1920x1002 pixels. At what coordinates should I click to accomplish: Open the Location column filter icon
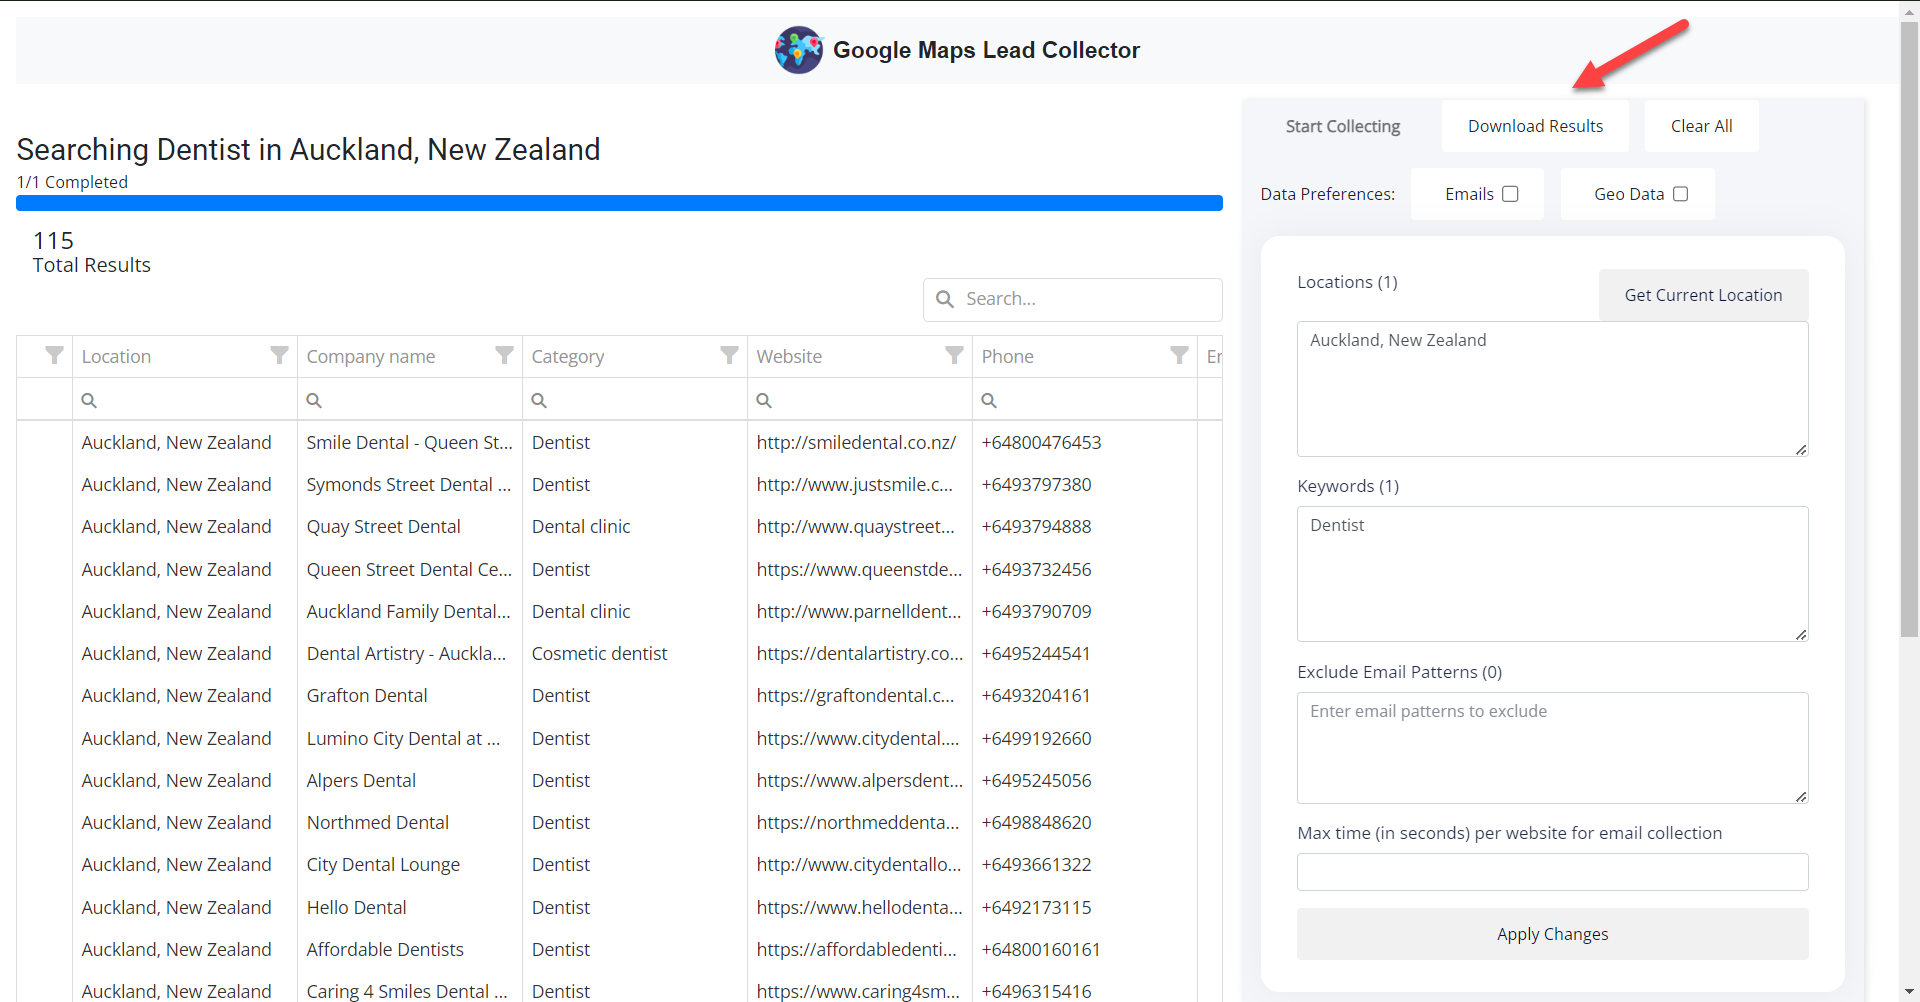[x=279, y=356]
